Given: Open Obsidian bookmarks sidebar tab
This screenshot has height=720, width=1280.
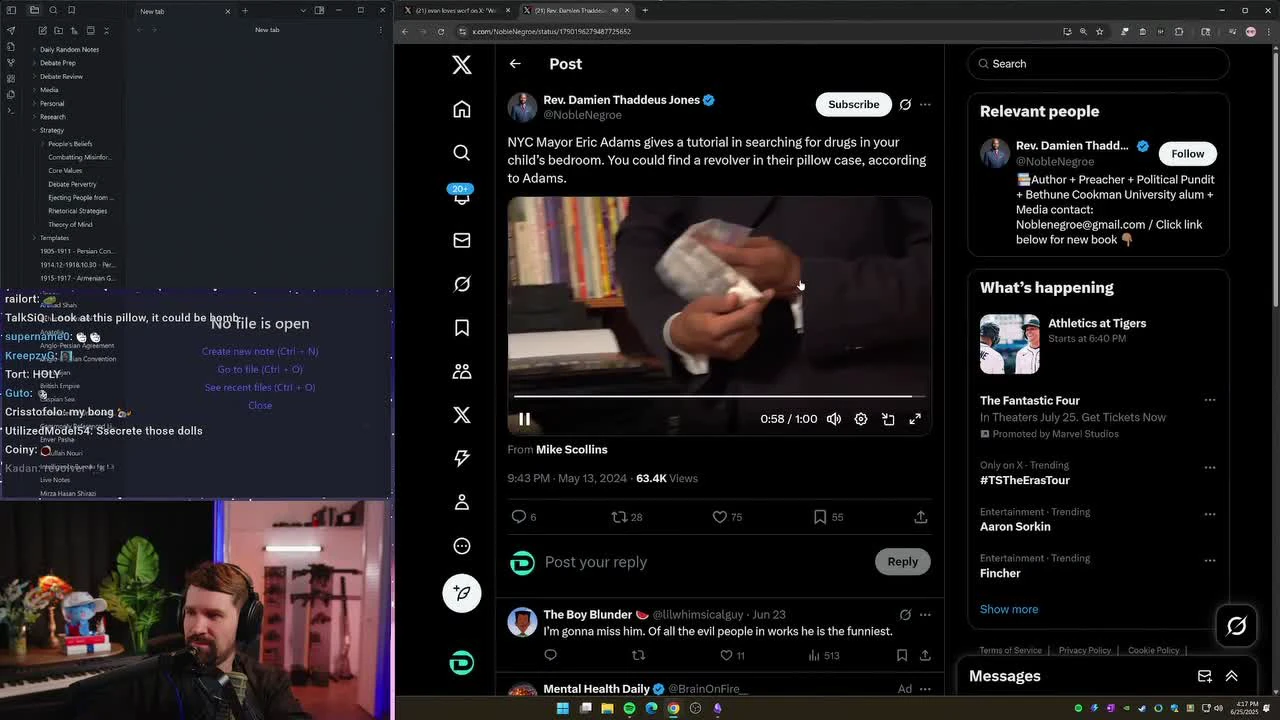Looking at the screenshot, I should pyautogui.click(x=71, y=10).
